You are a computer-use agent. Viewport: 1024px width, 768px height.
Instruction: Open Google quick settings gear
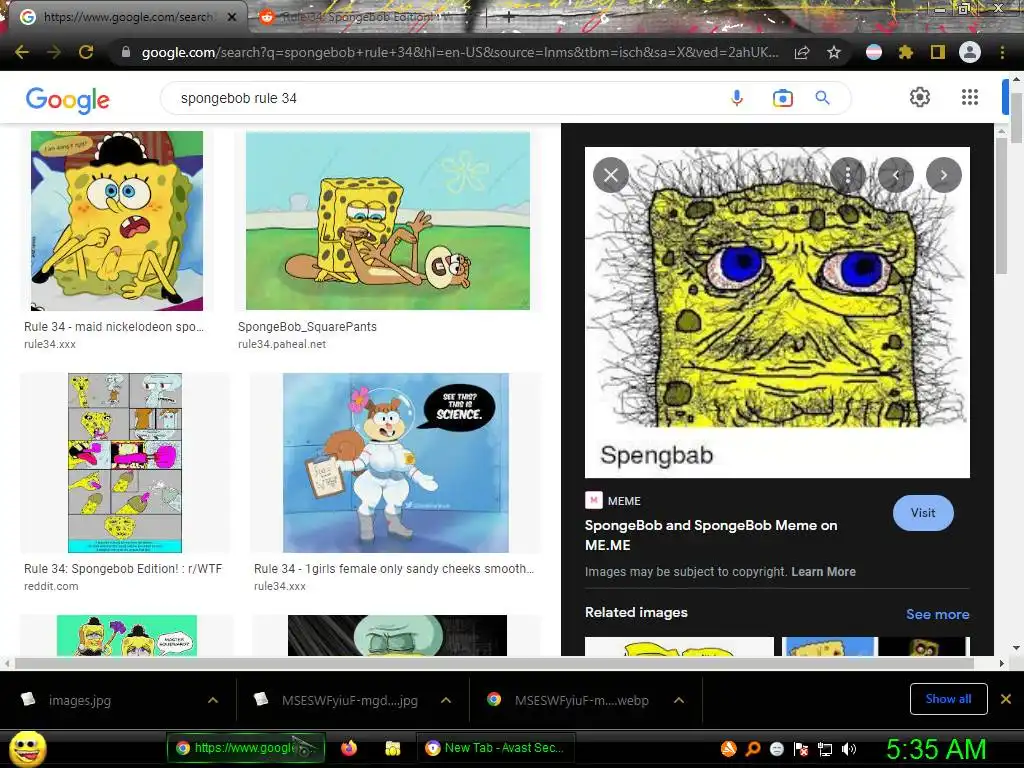click(x=920, y=97)
